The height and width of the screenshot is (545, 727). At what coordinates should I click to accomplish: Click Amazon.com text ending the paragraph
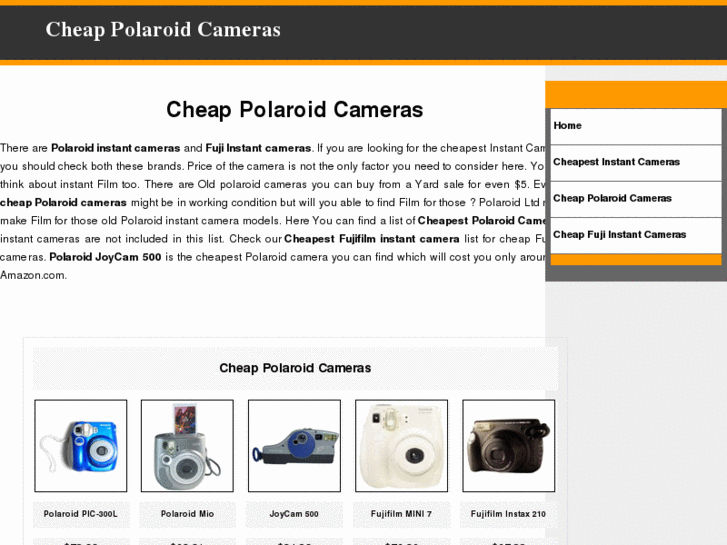tap(33, 275)
